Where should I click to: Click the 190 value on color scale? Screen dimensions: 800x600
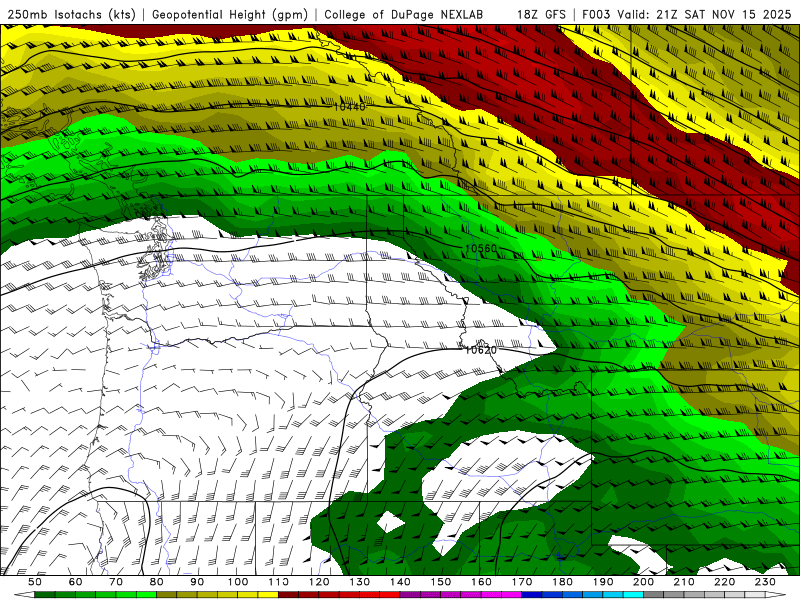click(x=603, y=582)
